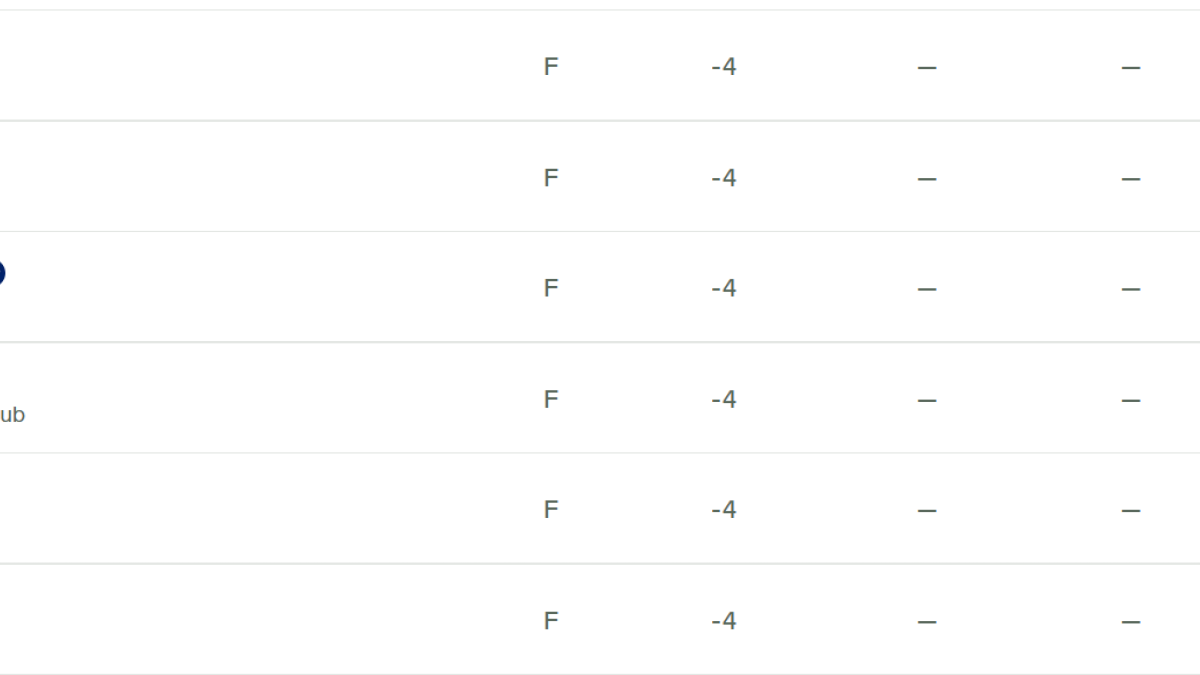Select the F cell in the topmost row
Image resolution: width=1200 pixels, height=675 pixels.
click(x=550, y=67)
